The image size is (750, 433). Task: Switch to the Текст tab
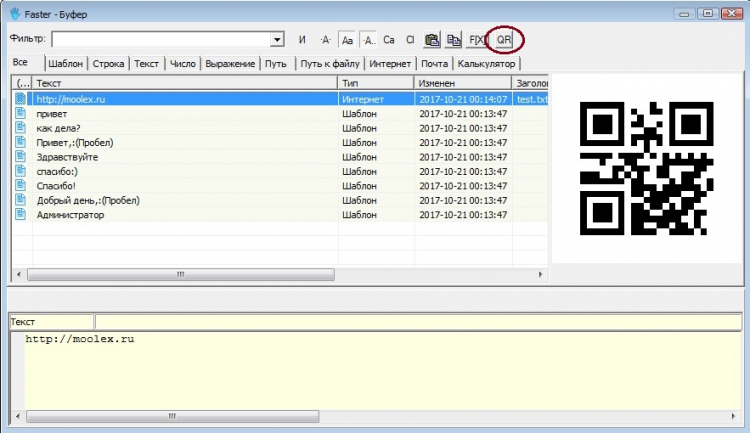click(x=146, y=64)
